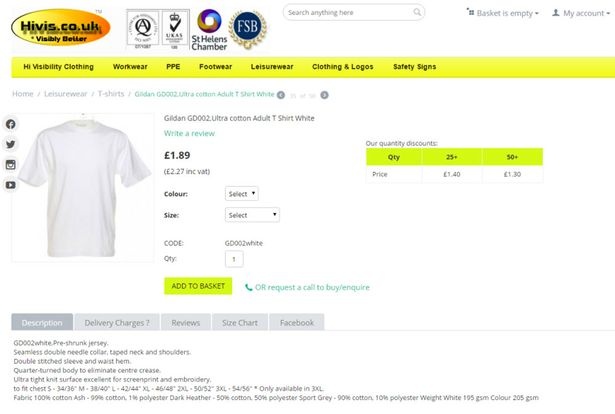Go to next product arrow
This screenshot has width=615, height=414.
pos(324,95)
